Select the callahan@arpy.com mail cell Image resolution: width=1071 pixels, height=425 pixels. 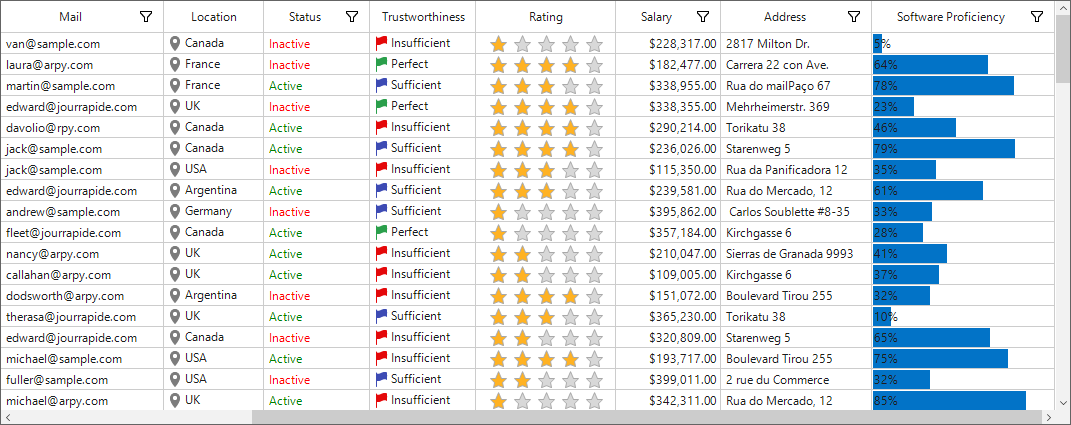pos(82,275)
